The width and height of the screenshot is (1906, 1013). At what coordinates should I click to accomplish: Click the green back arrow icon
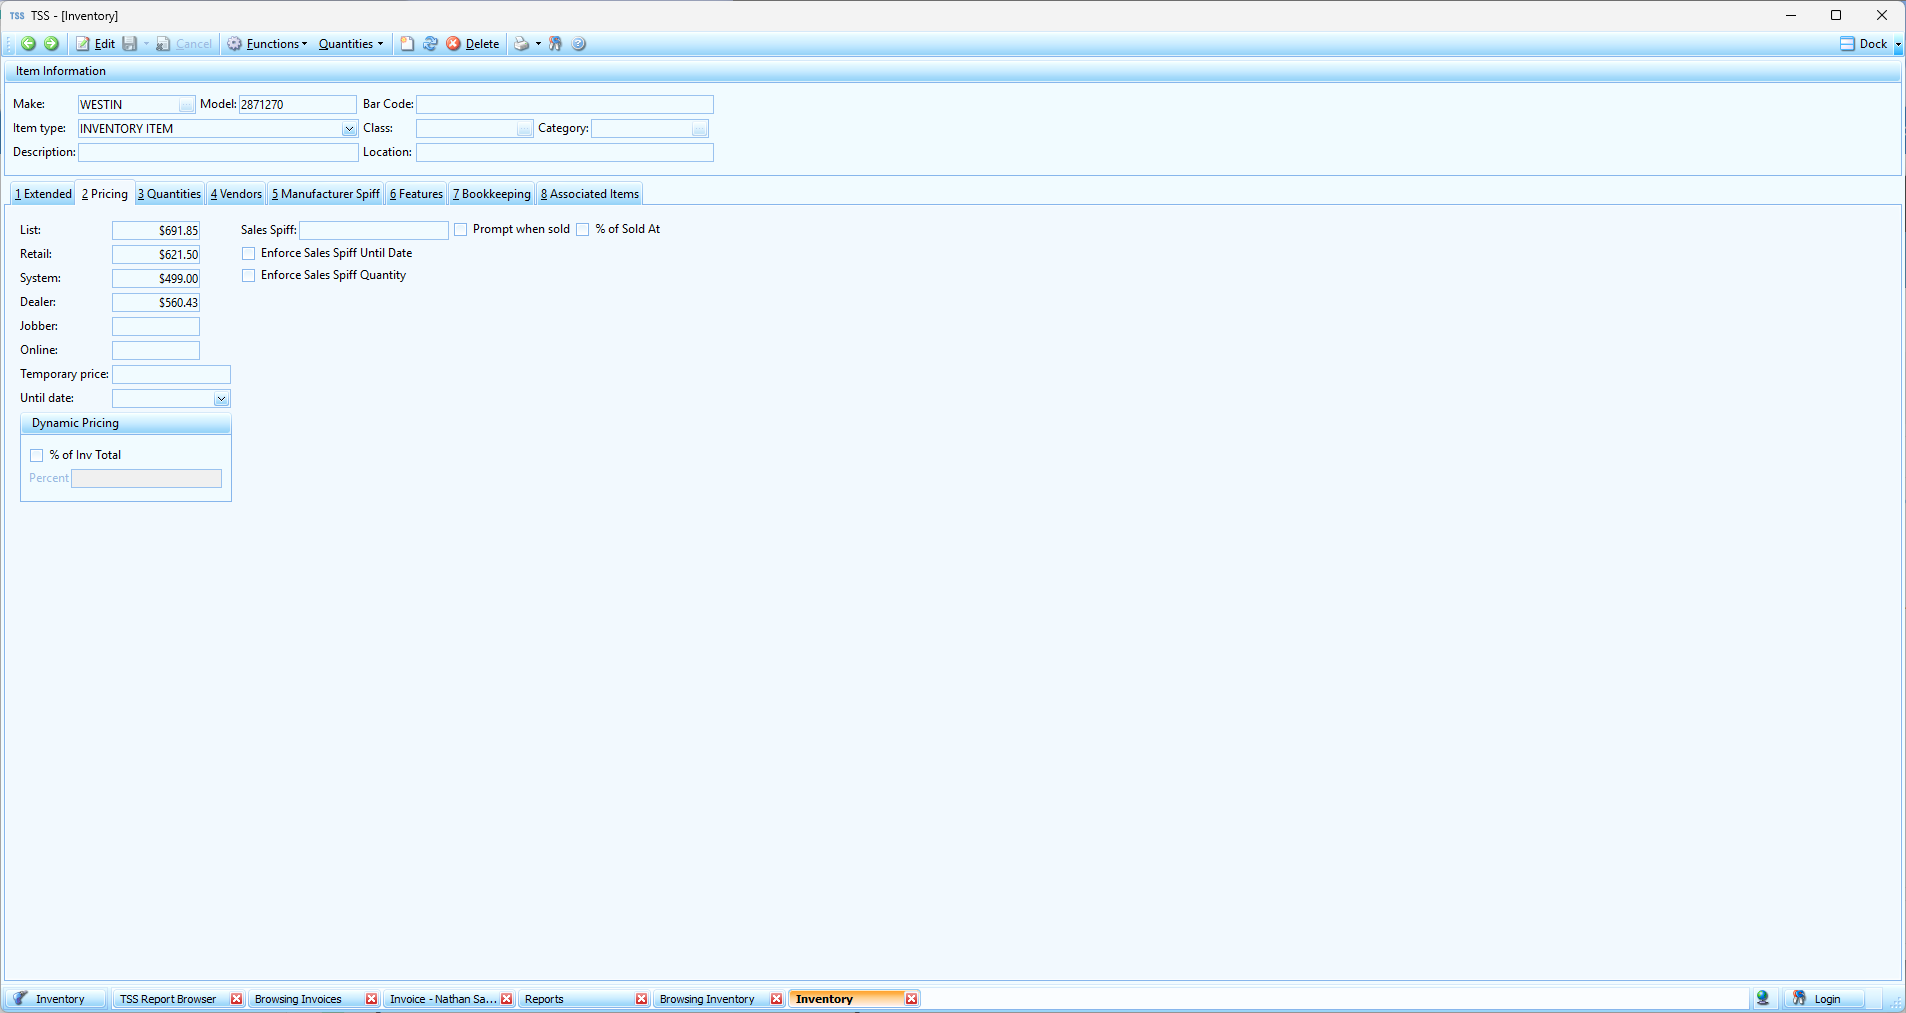[x=28, y=44]
